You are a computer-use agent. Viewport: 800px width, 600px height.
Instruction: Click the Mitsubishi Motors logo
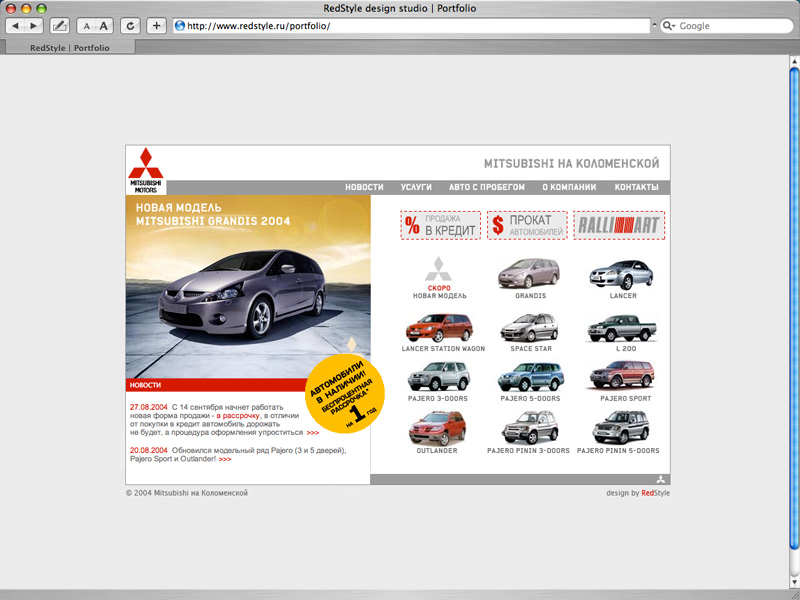[x=145, y=170]
